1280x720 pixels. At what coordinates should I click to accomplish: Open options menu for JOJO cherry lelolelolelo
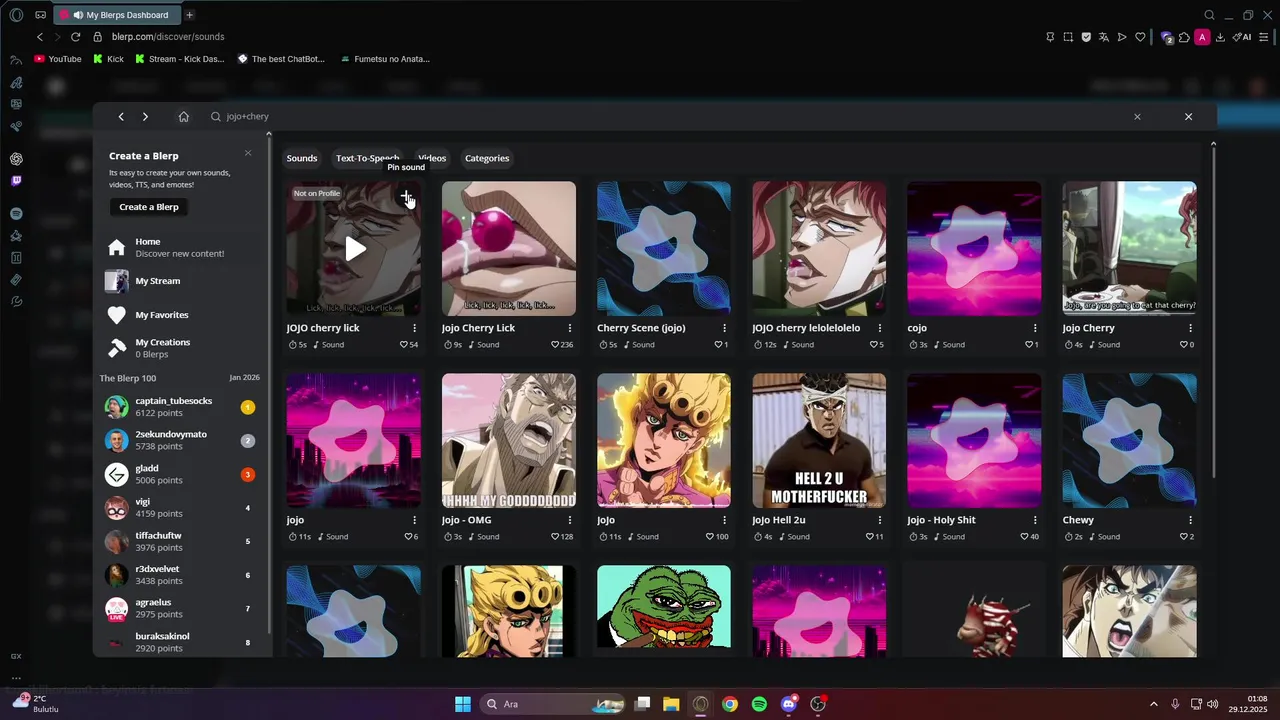(x=880, y=328)
